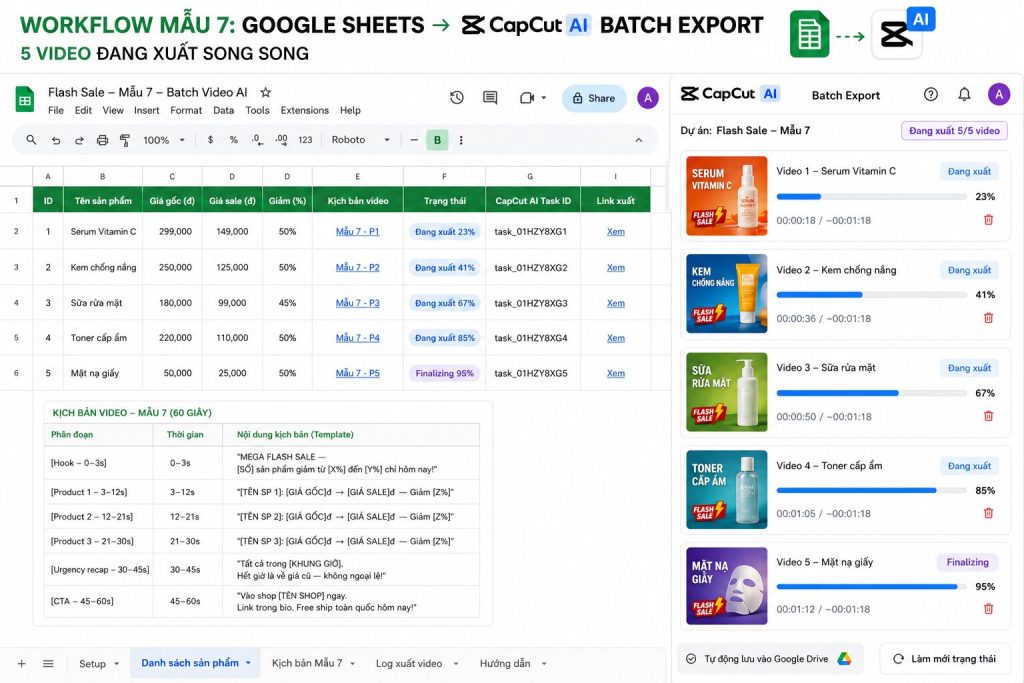Add a new sheet with plus icon
Screen dimensions: 1024x683
coord(22,663)
